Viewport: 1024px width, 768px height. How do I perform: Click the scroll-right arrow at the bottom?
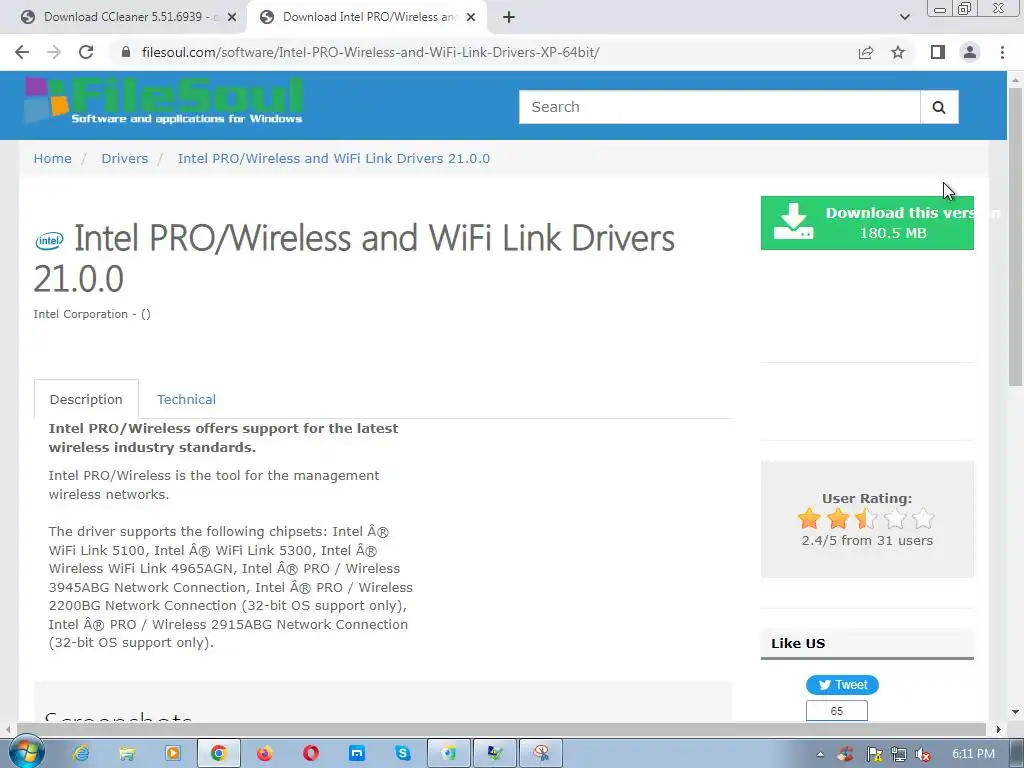[998, 729]
